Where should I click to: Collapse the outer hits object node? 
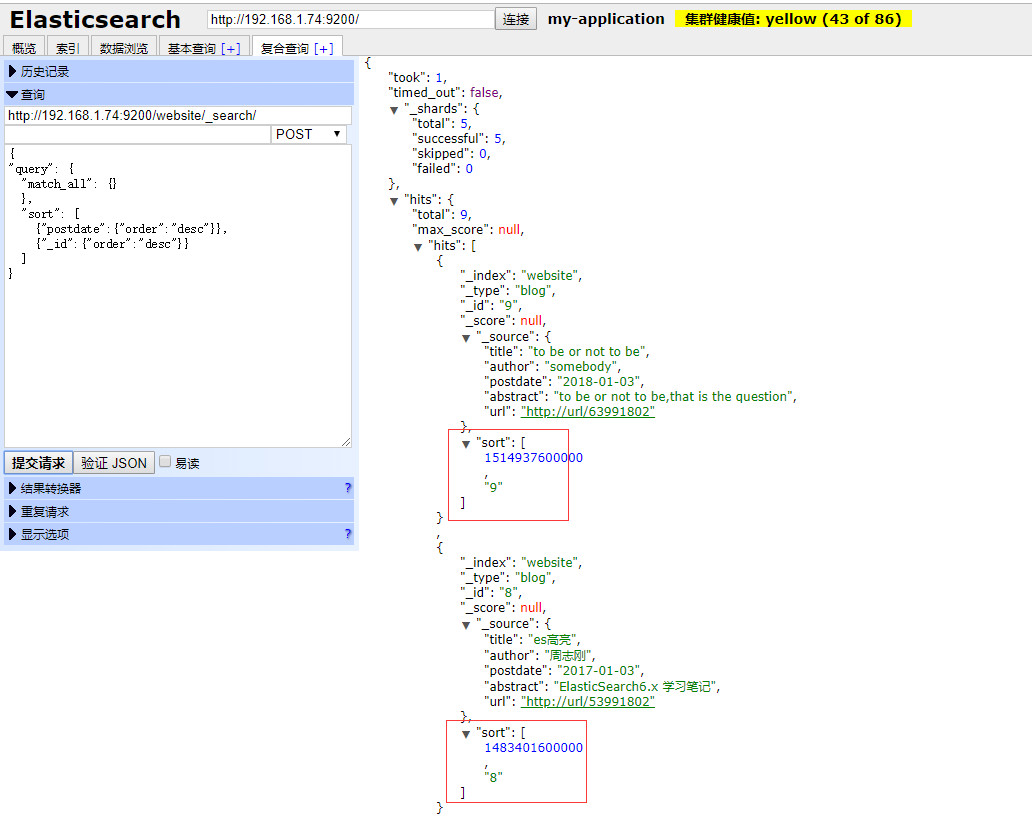coord(394,201)
